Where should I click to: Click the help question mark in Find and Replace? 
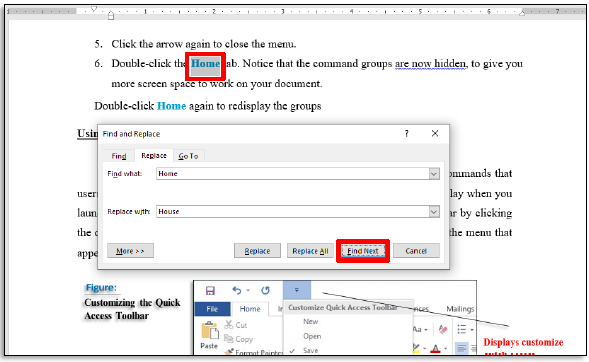(406, 134)
